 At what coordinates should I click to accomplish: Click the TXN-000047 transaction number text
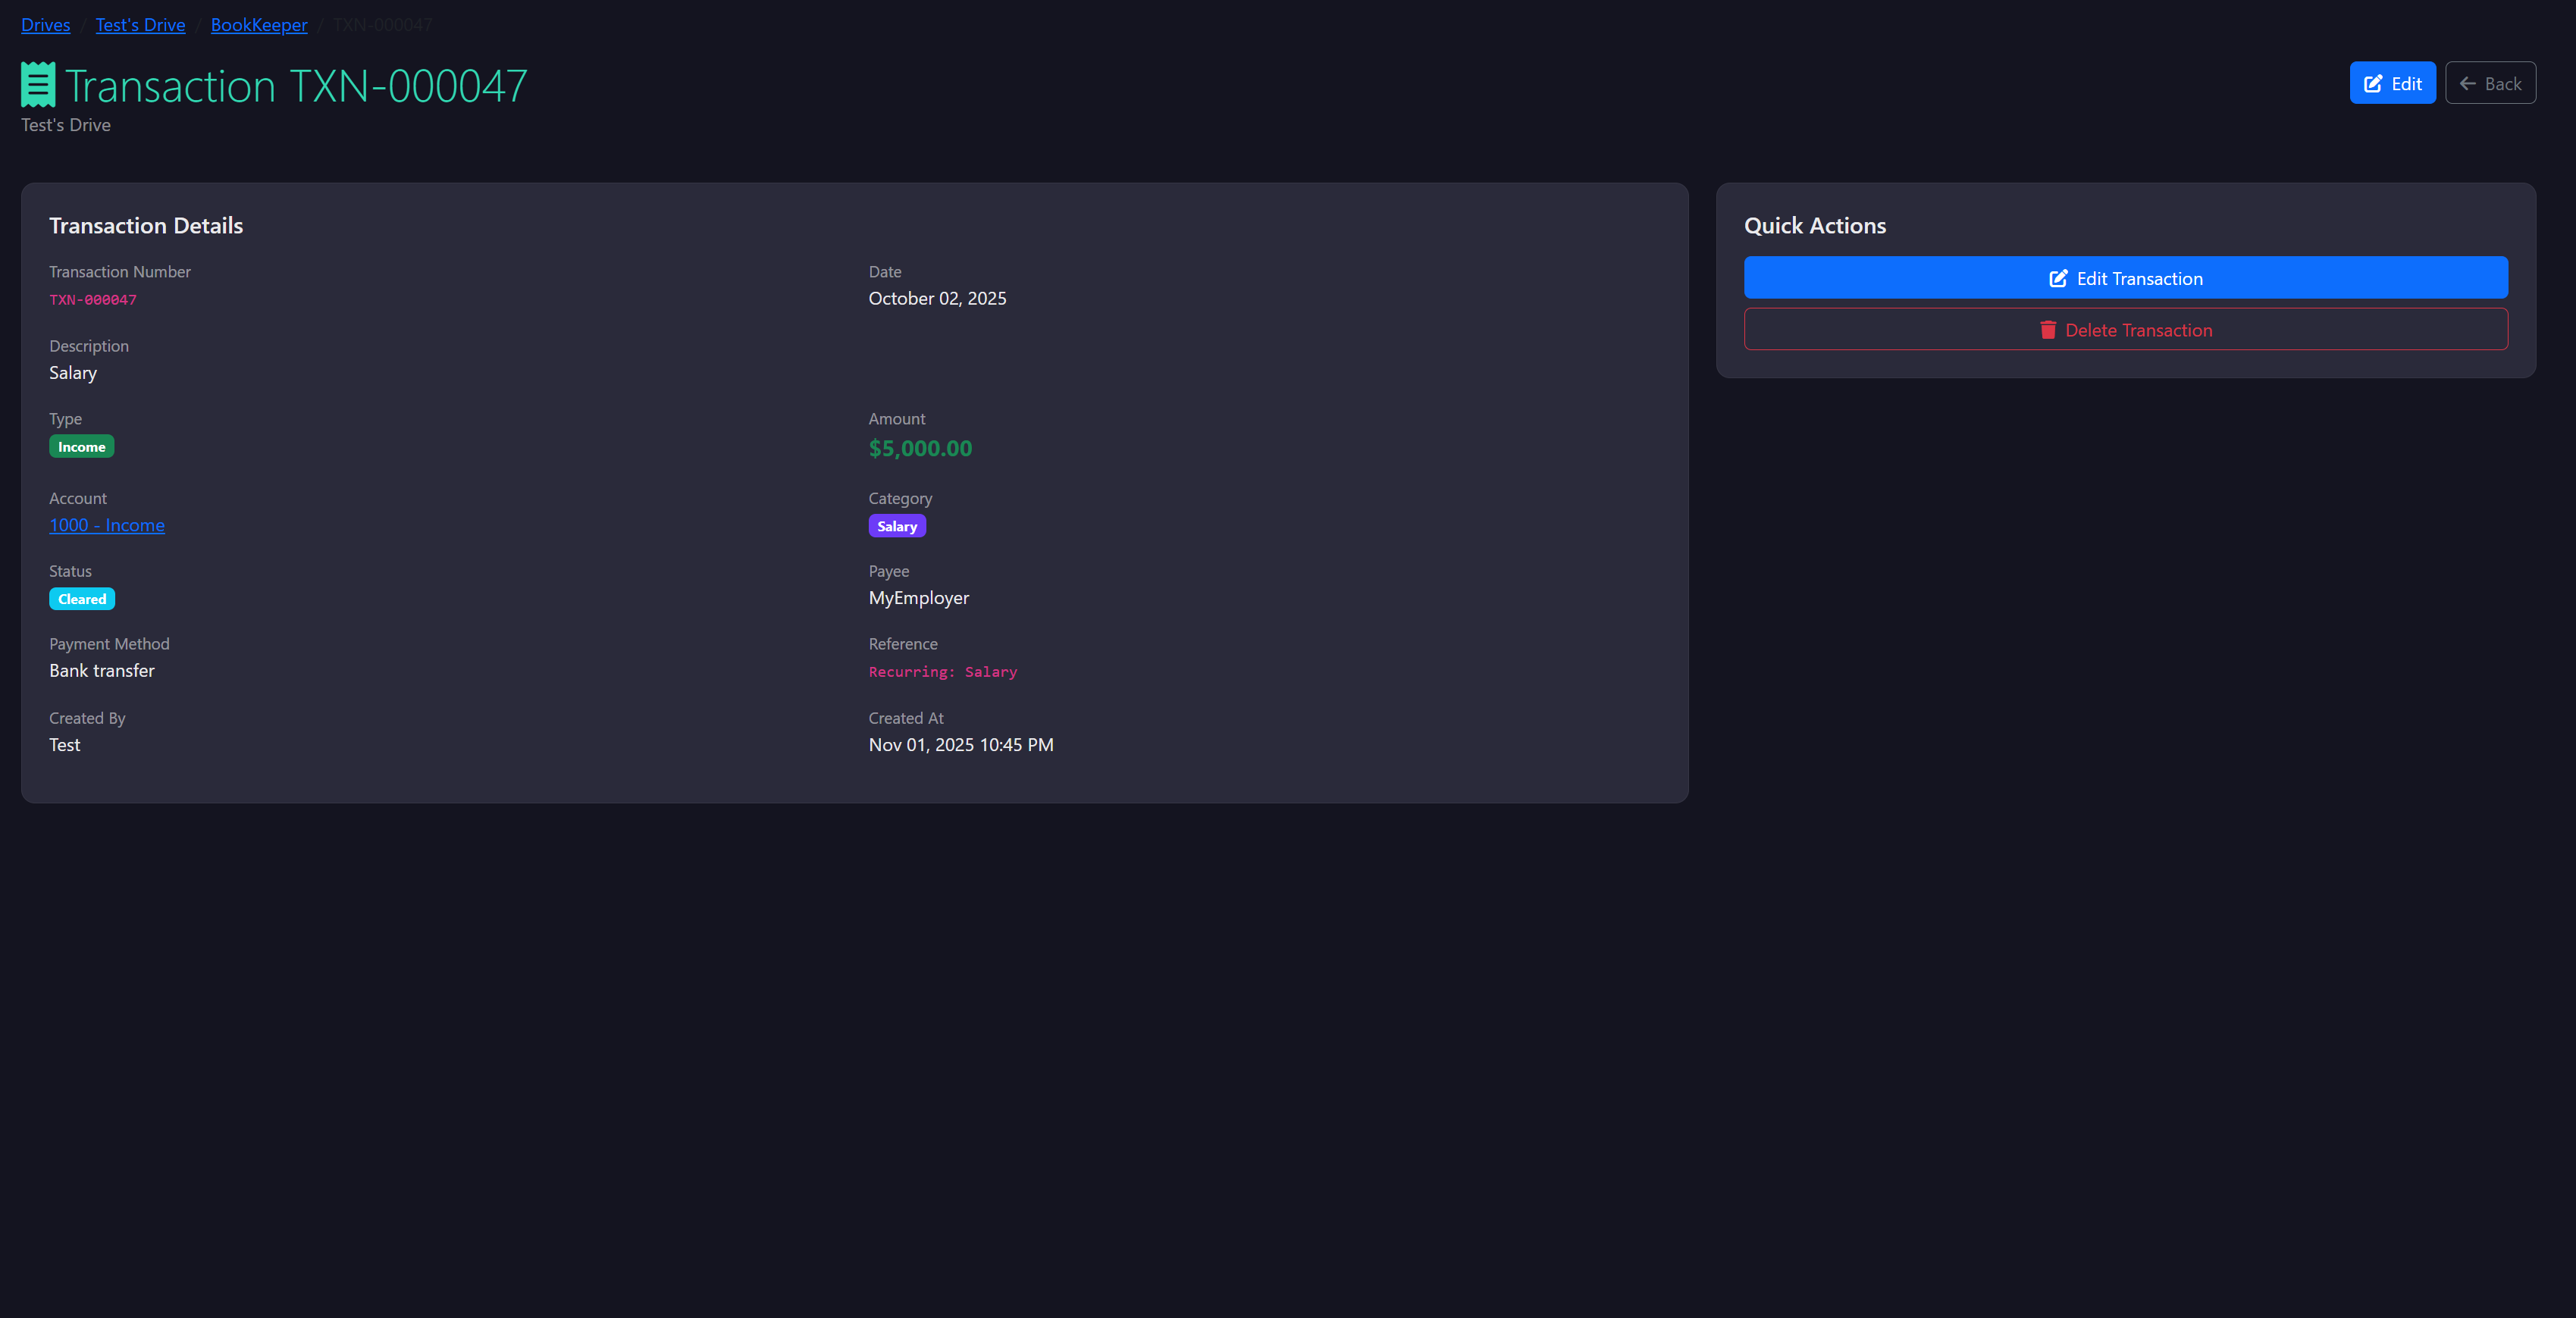(92, 299)
